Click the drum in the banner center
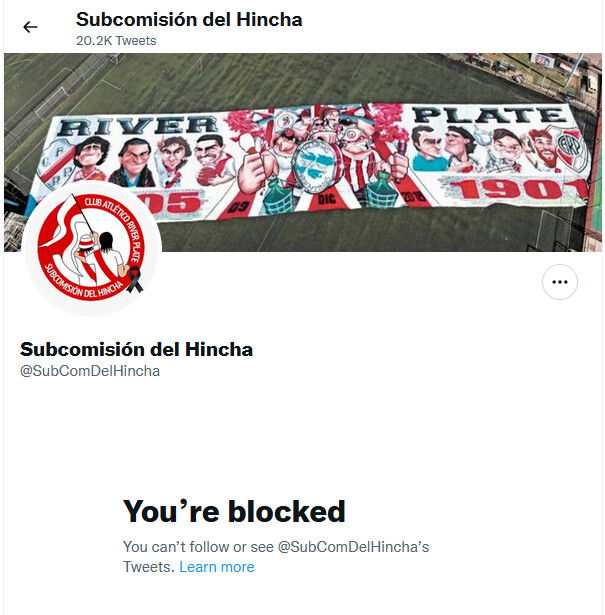605x615 pixels. pos(318,167)
